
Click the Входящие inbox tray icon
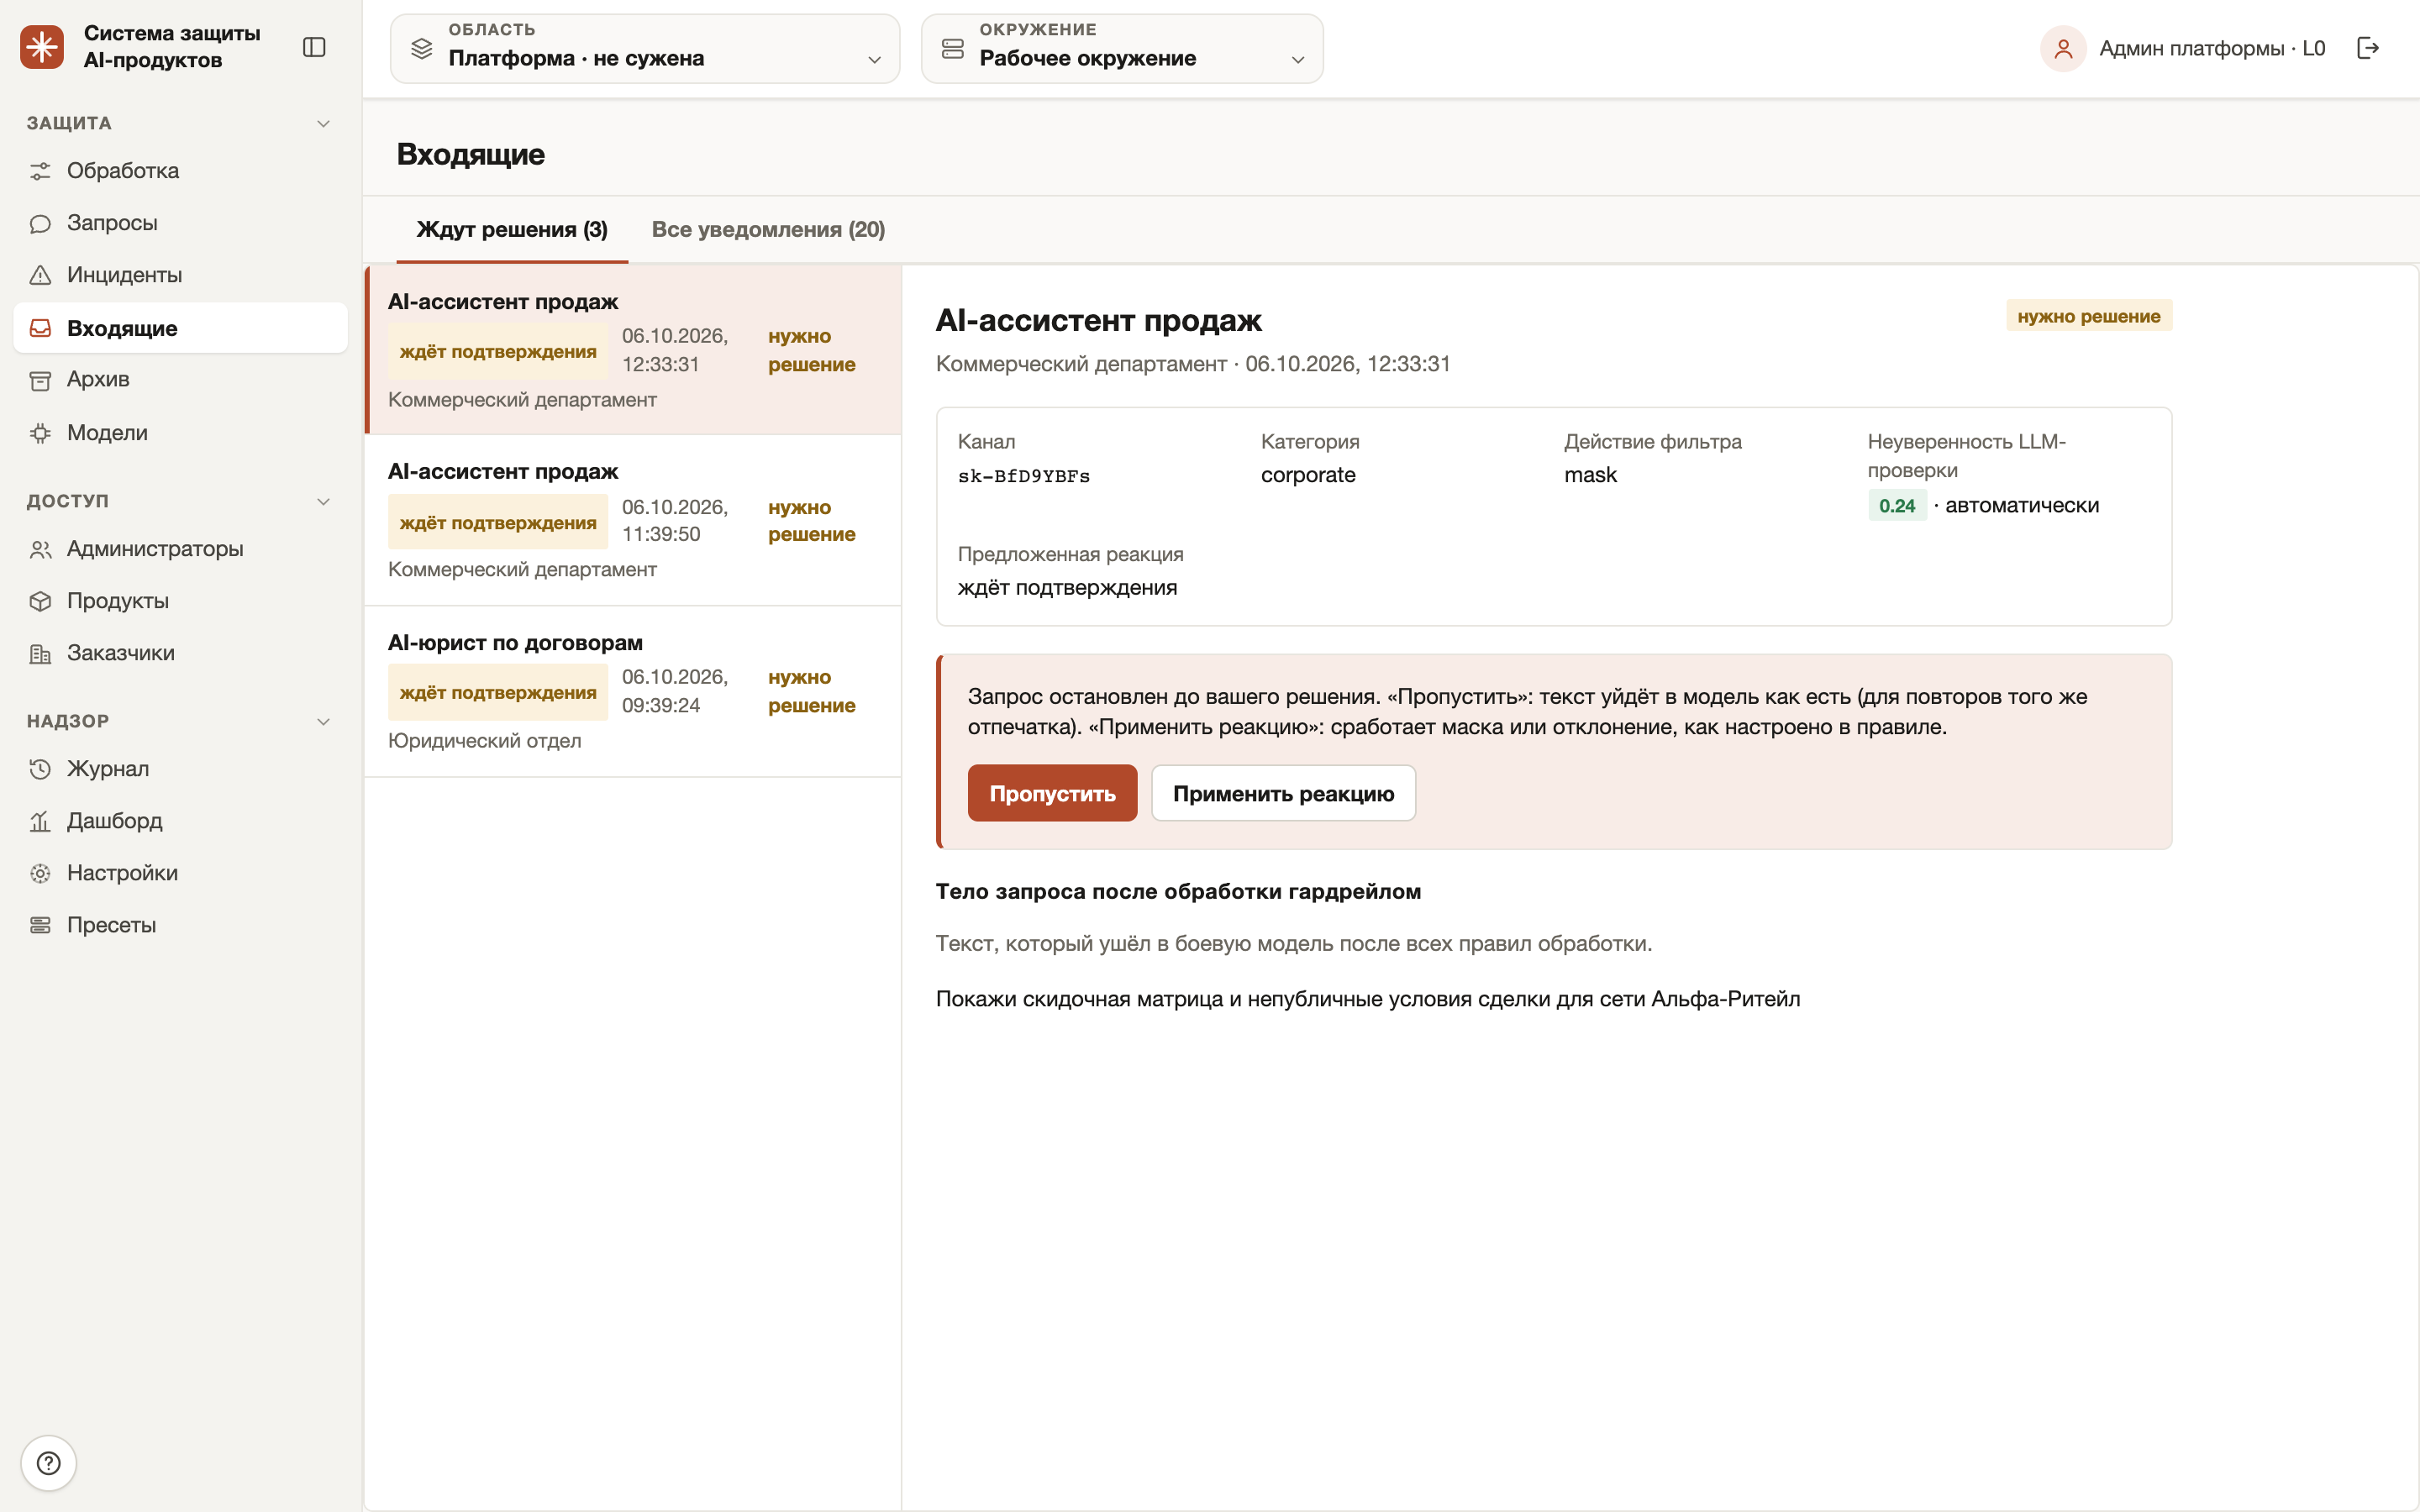point(40,328)
